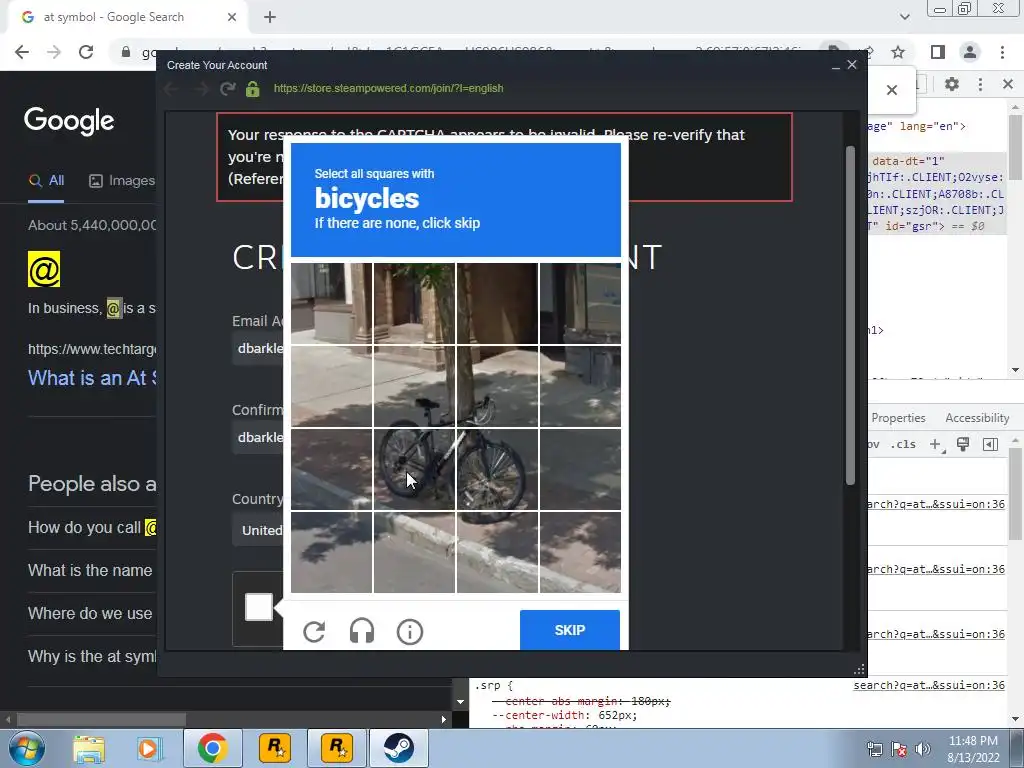Click the Steam window vertical scrollbar
The image size is (1024, 768).
coord(850,315)
